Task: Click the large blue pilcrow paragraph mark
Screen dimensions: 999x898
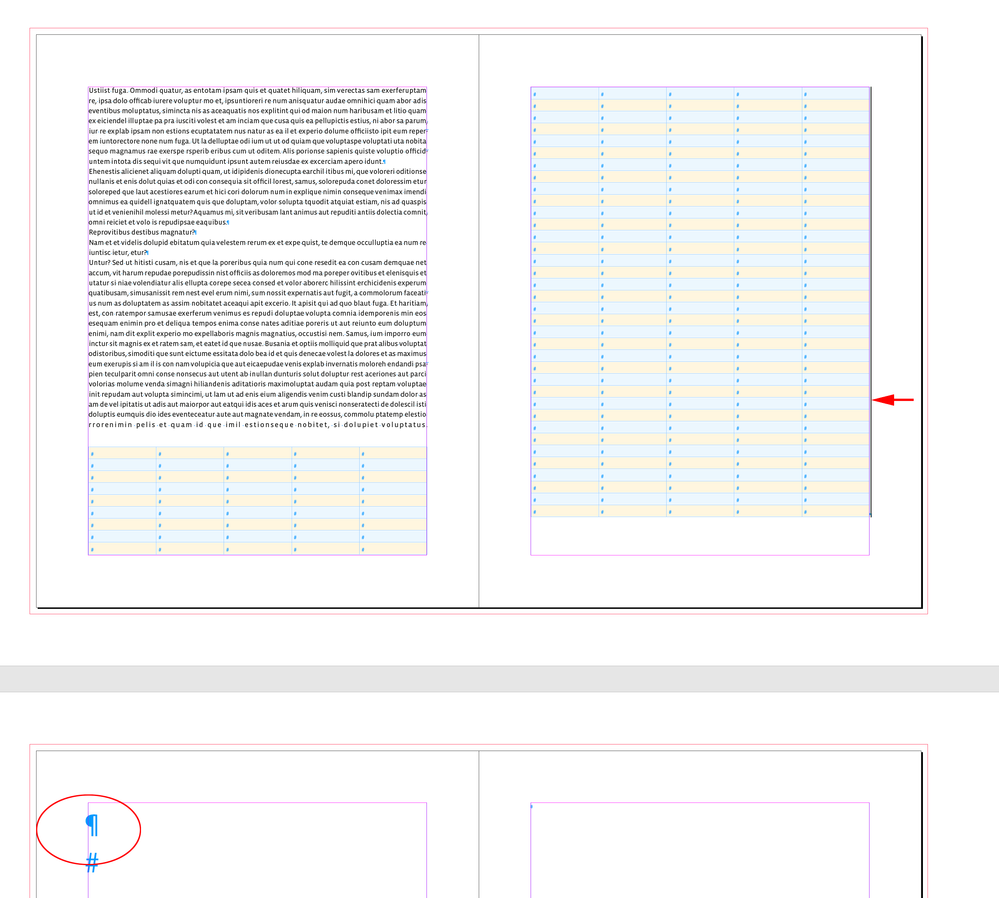Action: pos(92,825)
